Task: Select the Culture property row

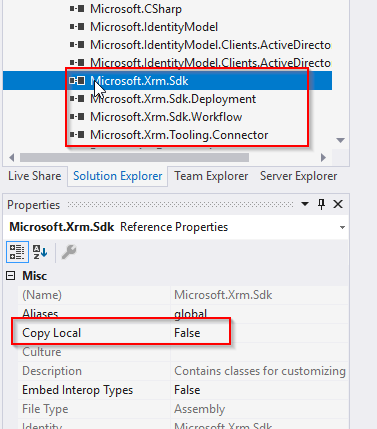Action: [x=183, y=352]
